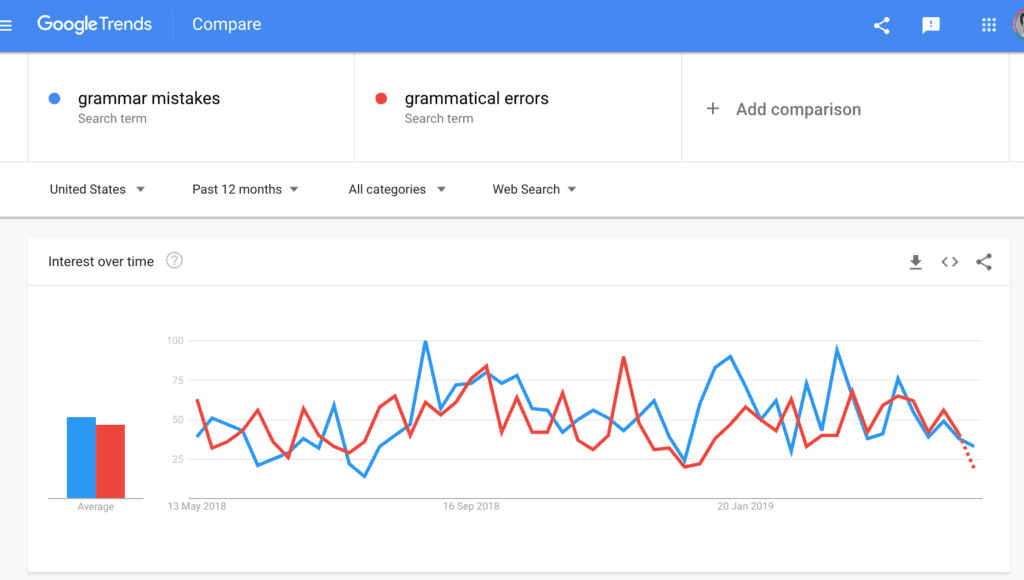Open your Google account profile picture
The image size is (1024, 580).
coord(1019,25)
